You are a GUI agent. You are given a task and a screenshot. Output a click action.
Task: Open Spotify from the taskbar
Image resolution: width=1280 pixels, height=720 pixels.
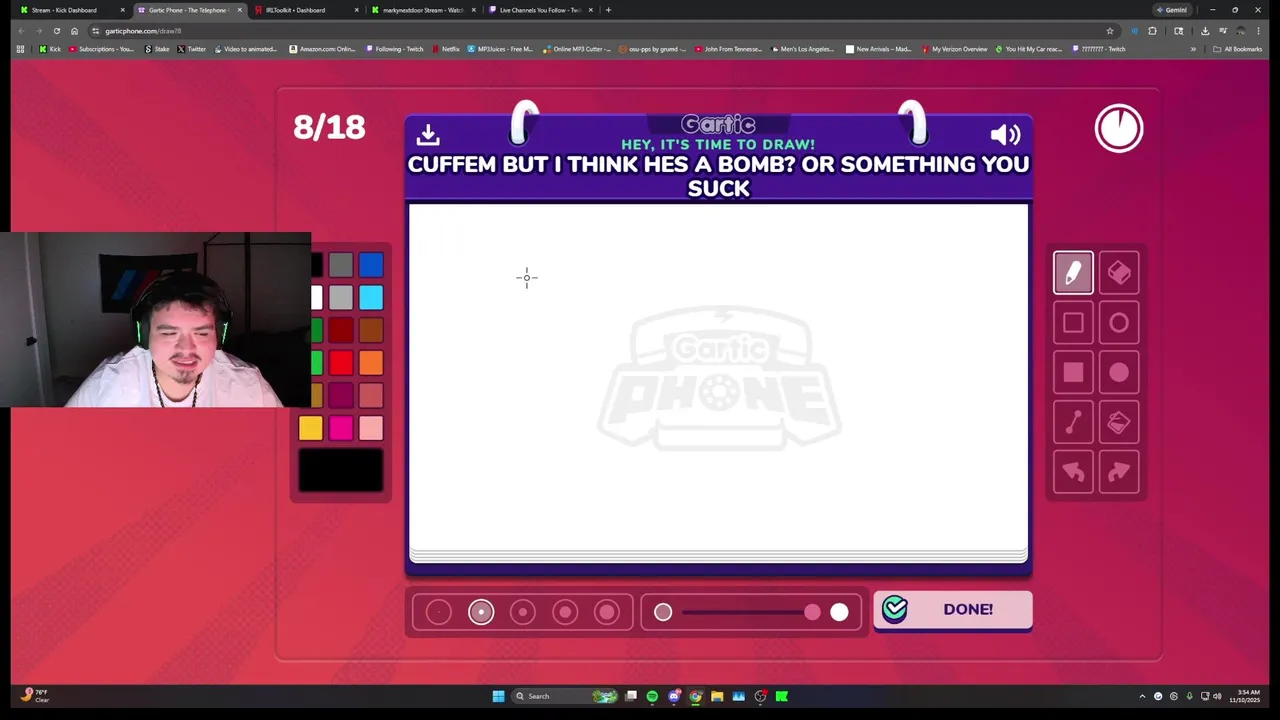pos(652,696)
